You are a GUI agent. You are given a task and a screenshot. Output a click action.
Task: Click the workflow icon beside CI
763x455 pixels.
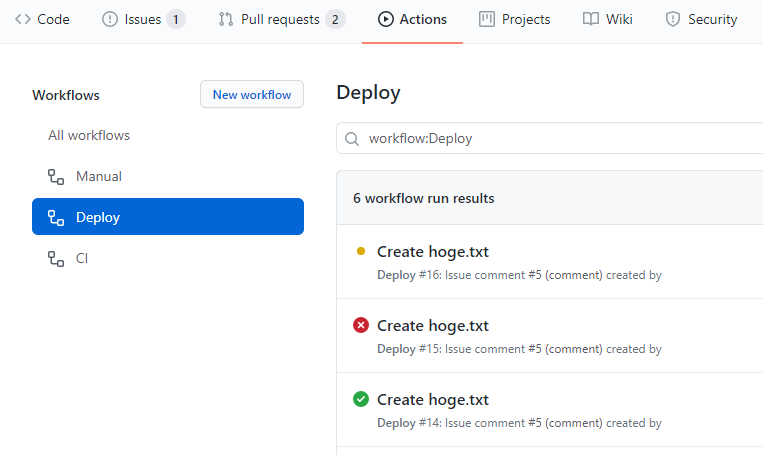56,258
